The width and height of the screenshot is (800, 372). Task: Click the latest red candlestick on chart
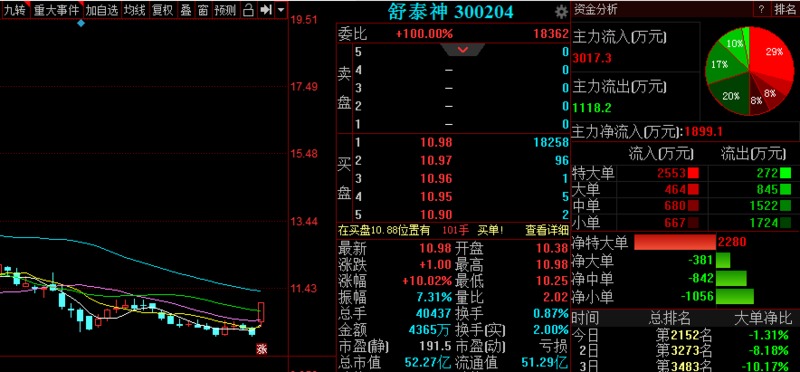261,312
